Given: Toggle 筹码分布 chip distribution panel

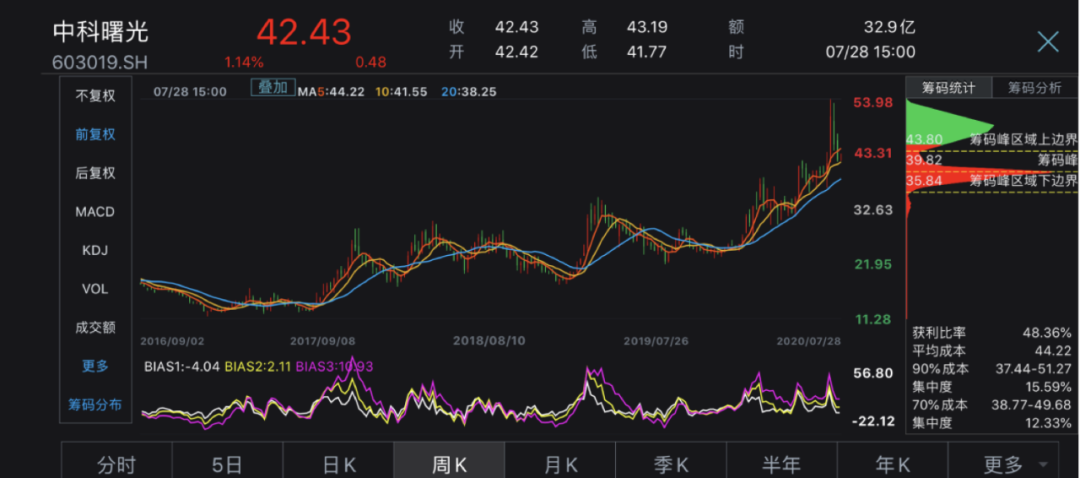Looking at the screenshot, I should click(95, 405).
